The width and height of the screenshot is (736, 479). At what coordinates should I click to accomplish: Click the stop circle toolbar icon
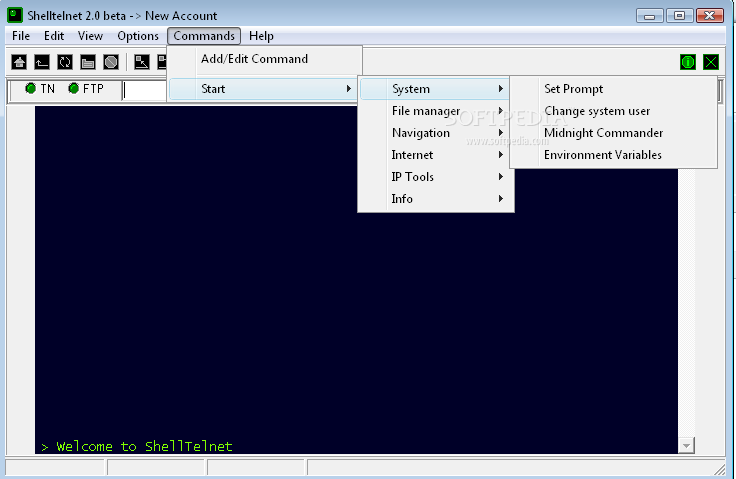coord(111,62)
